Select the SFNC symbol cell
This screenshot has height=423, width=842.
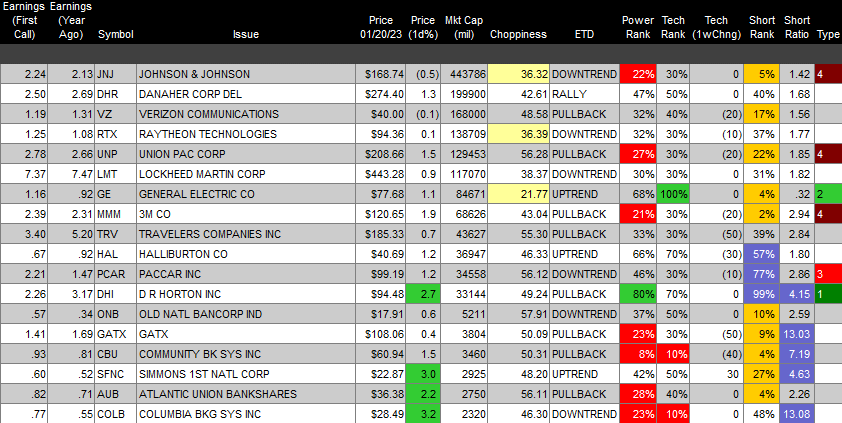[x=115, y=374]
